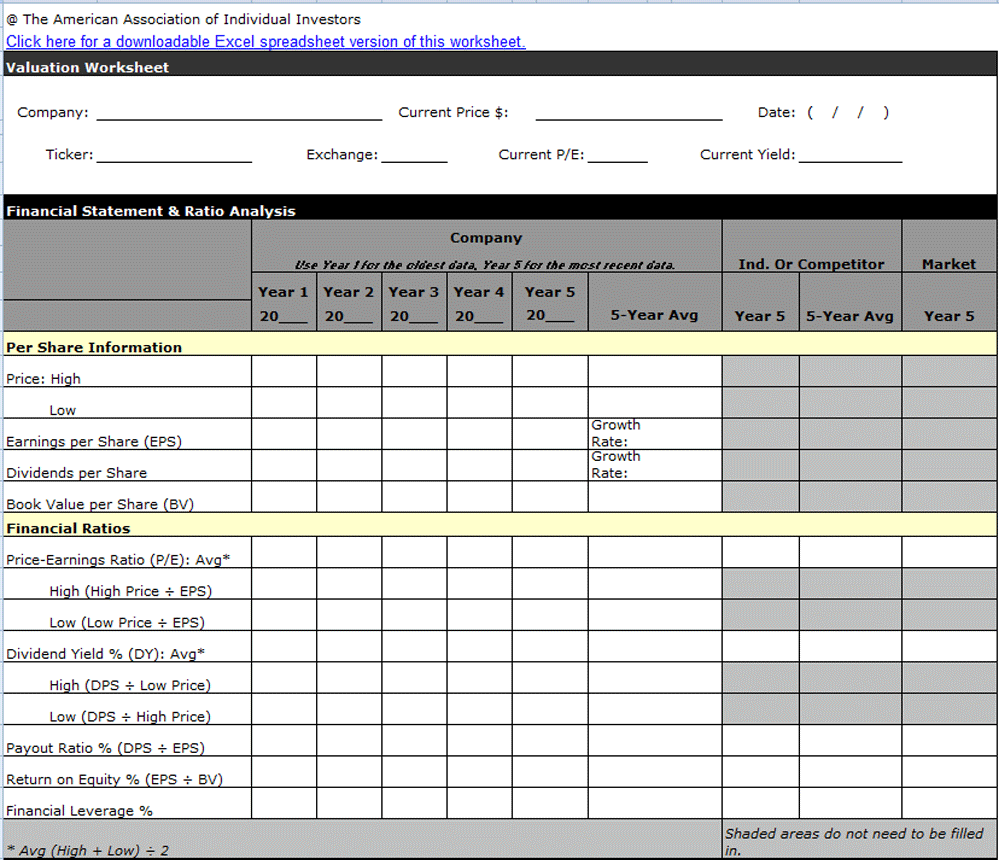The height and width of the screenshot is (860, 1000).
Task: Select the Financial Ratios section row
Action: [500, 525]
